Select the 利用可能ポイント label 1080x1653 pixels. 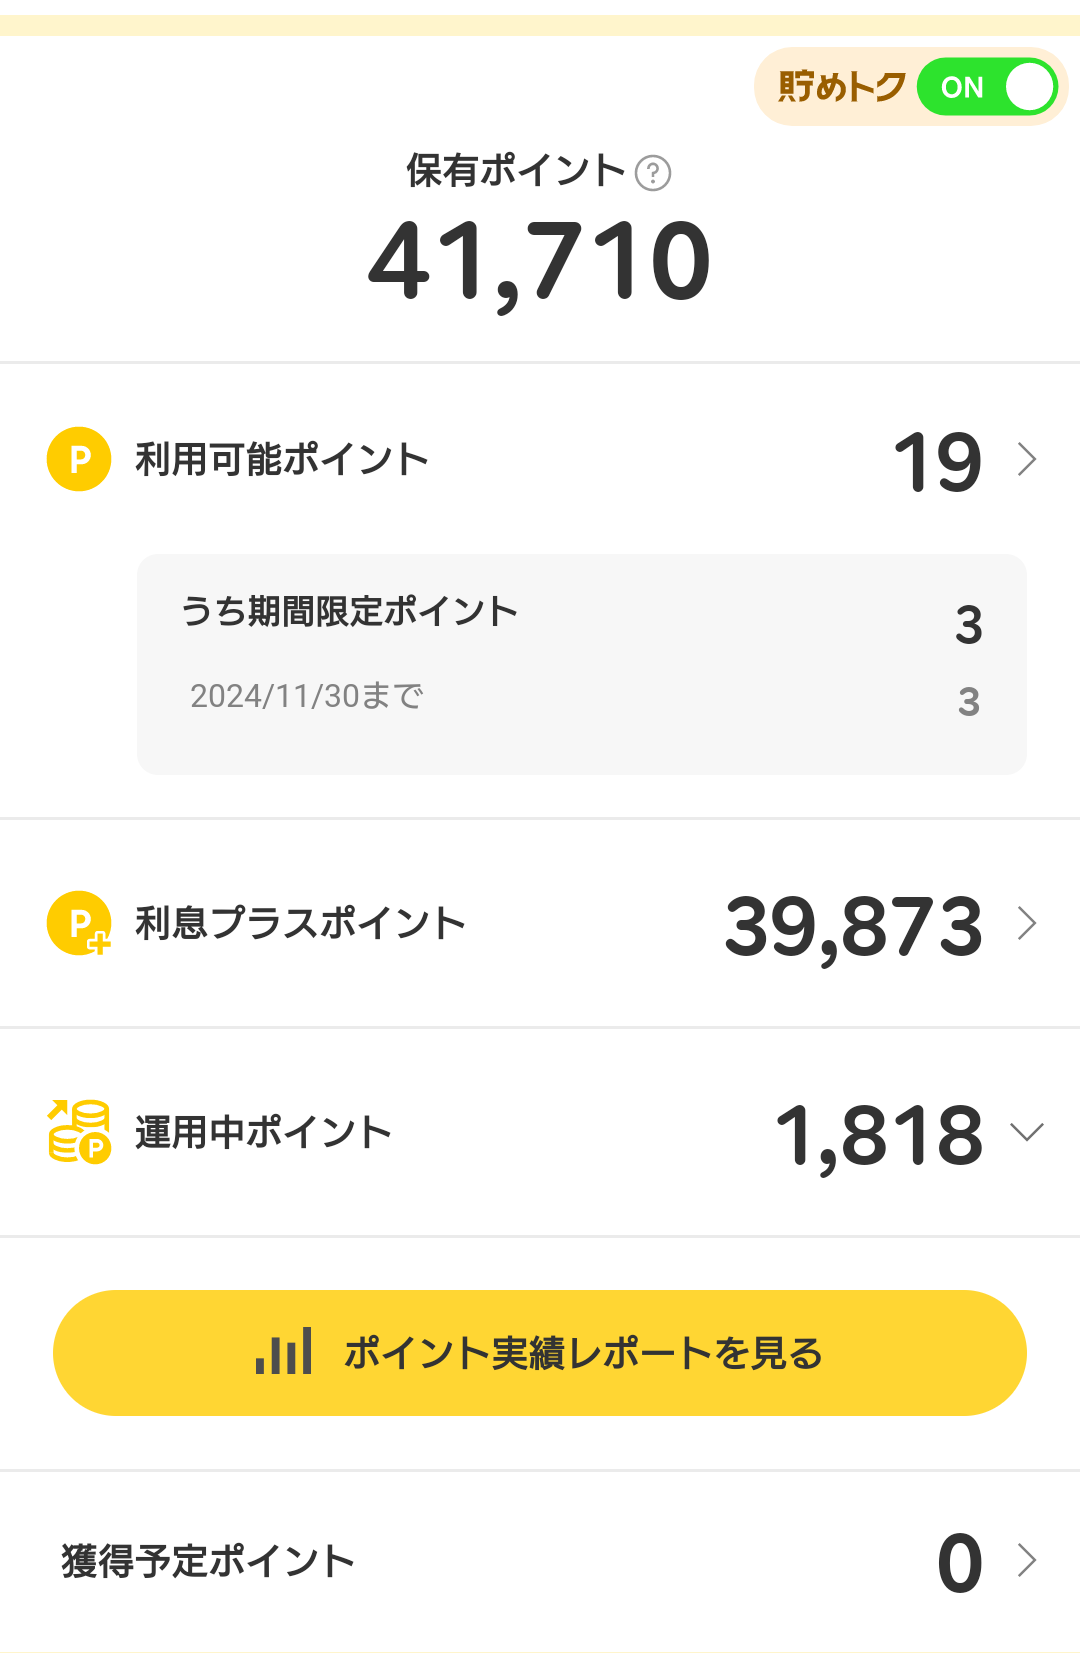tap(282, 460)
